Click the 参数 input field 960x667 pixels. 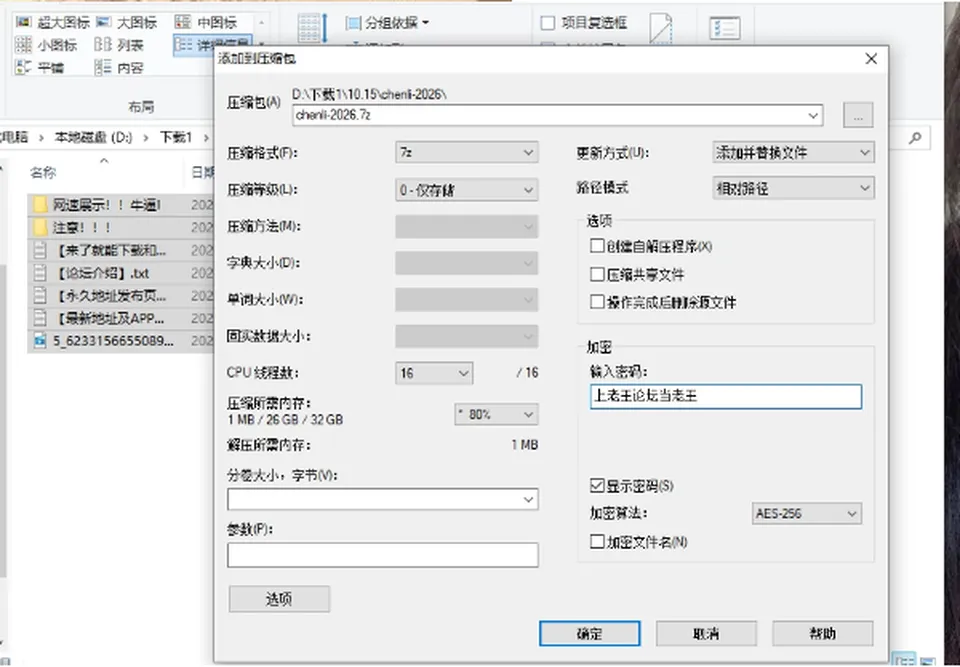coord(383,555)
